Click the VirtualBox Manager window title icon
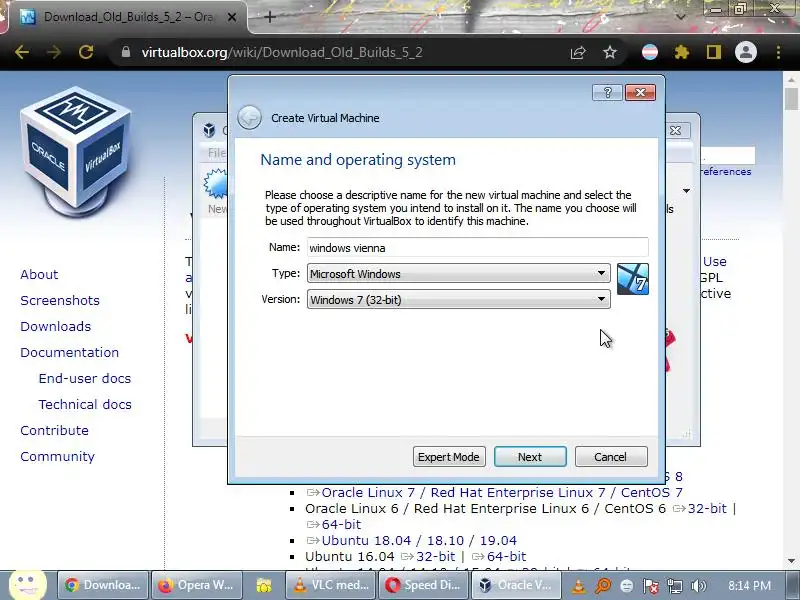The width and height of the screenshot is (800, 600). pyautogui.click(x=209, y=130)
